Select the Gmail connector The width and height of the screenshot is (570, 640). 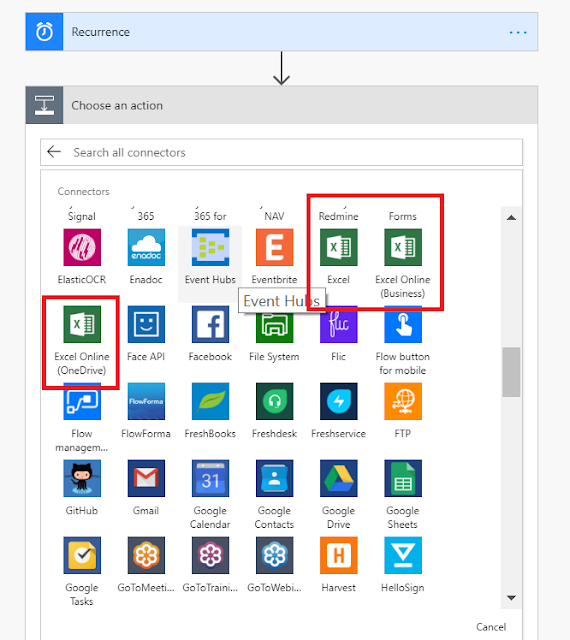click(x=146, y=478)
